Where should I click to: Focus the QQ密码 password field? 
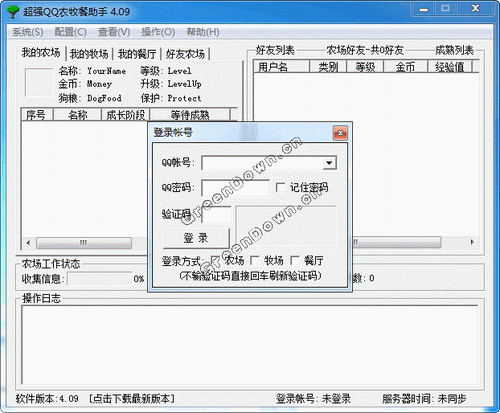(236, 188)
